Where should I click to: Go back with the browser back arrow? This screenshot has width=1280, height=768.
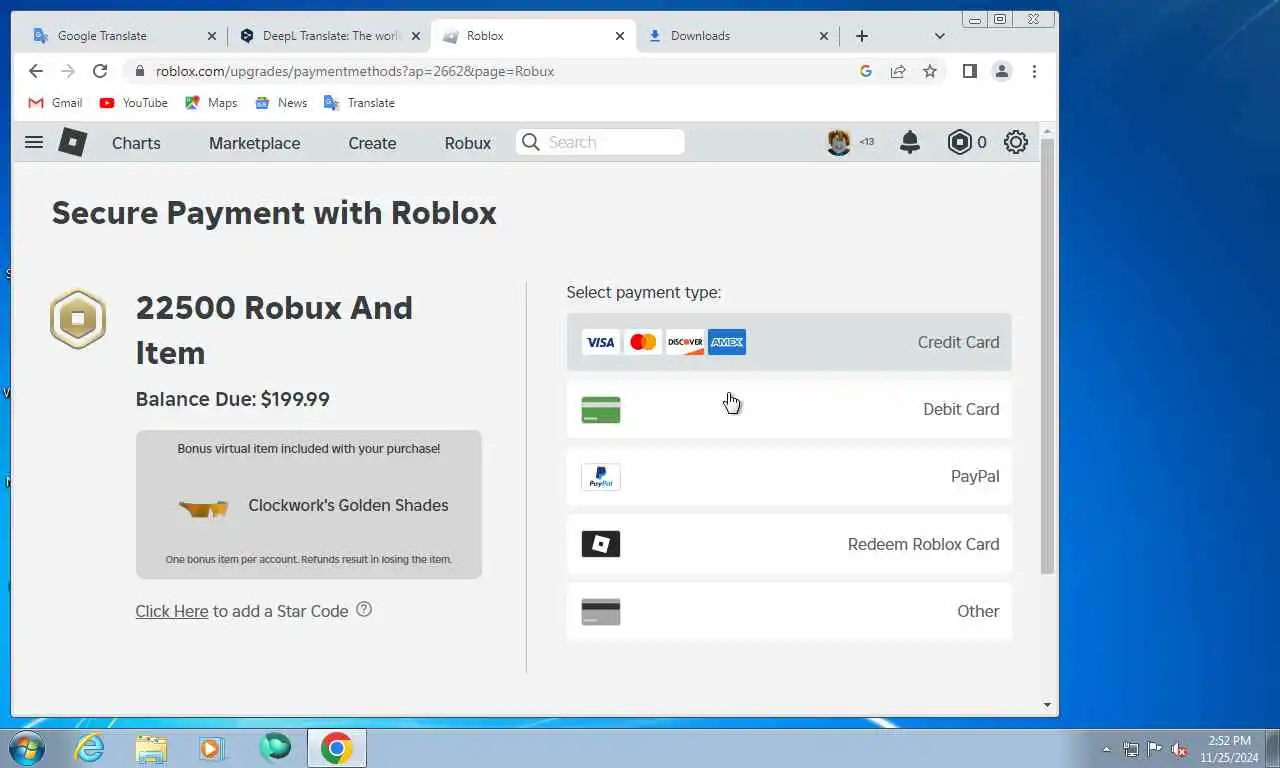pos(36,71)
